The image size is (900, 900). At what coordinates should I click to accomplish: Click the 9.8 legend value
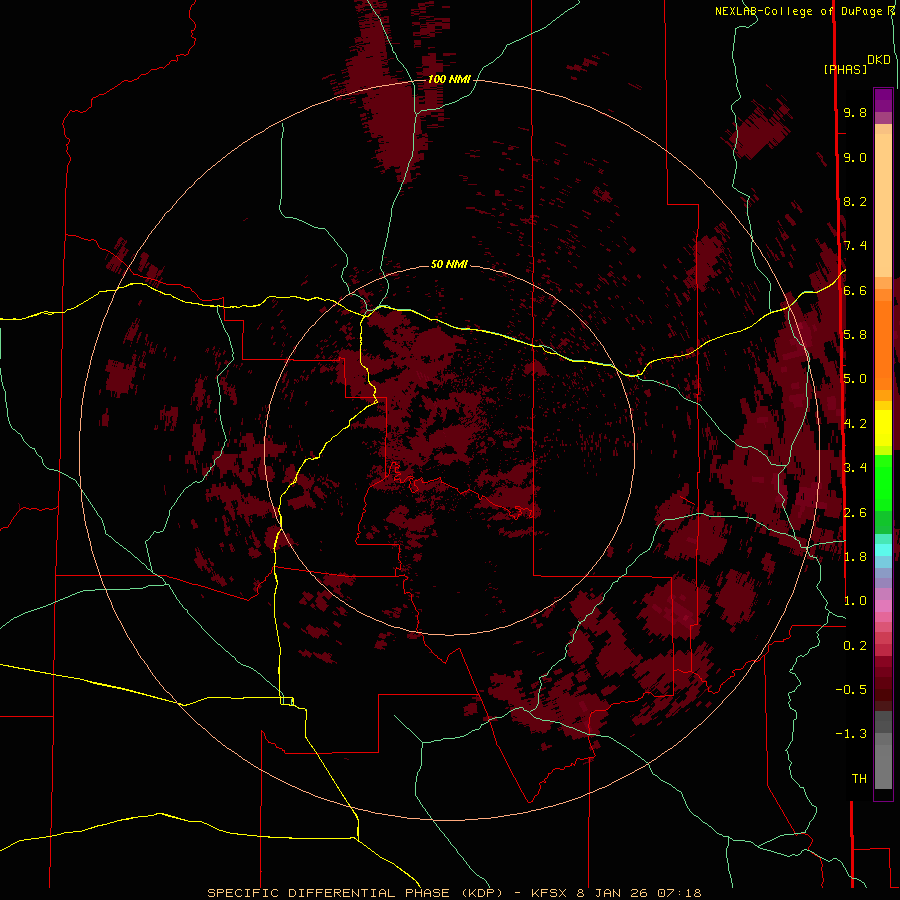(x=855, y=112)
